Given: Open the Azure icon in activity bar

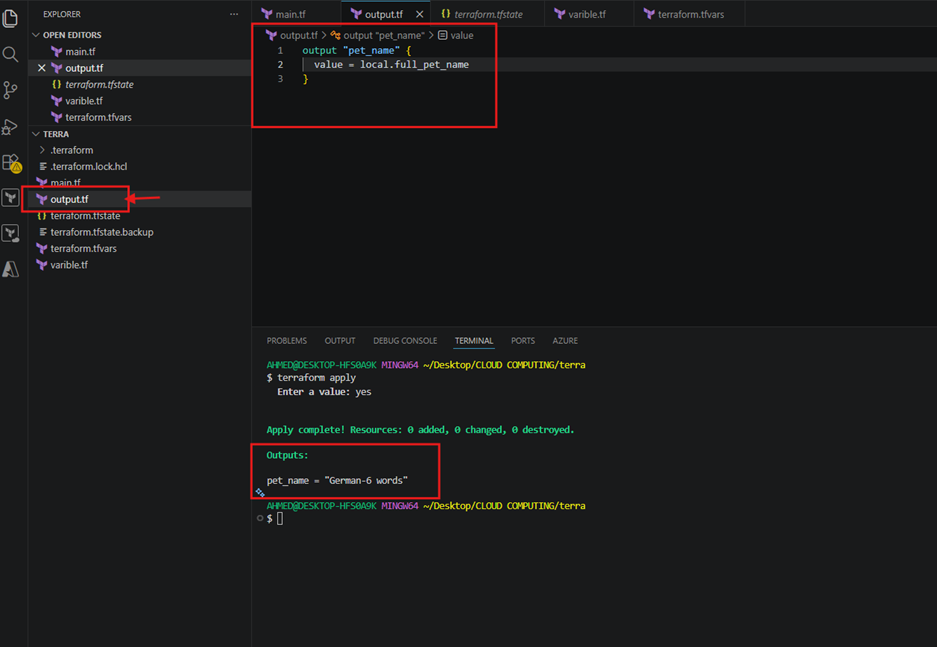Looking at the screenshot, I should [x=10, y=269].
